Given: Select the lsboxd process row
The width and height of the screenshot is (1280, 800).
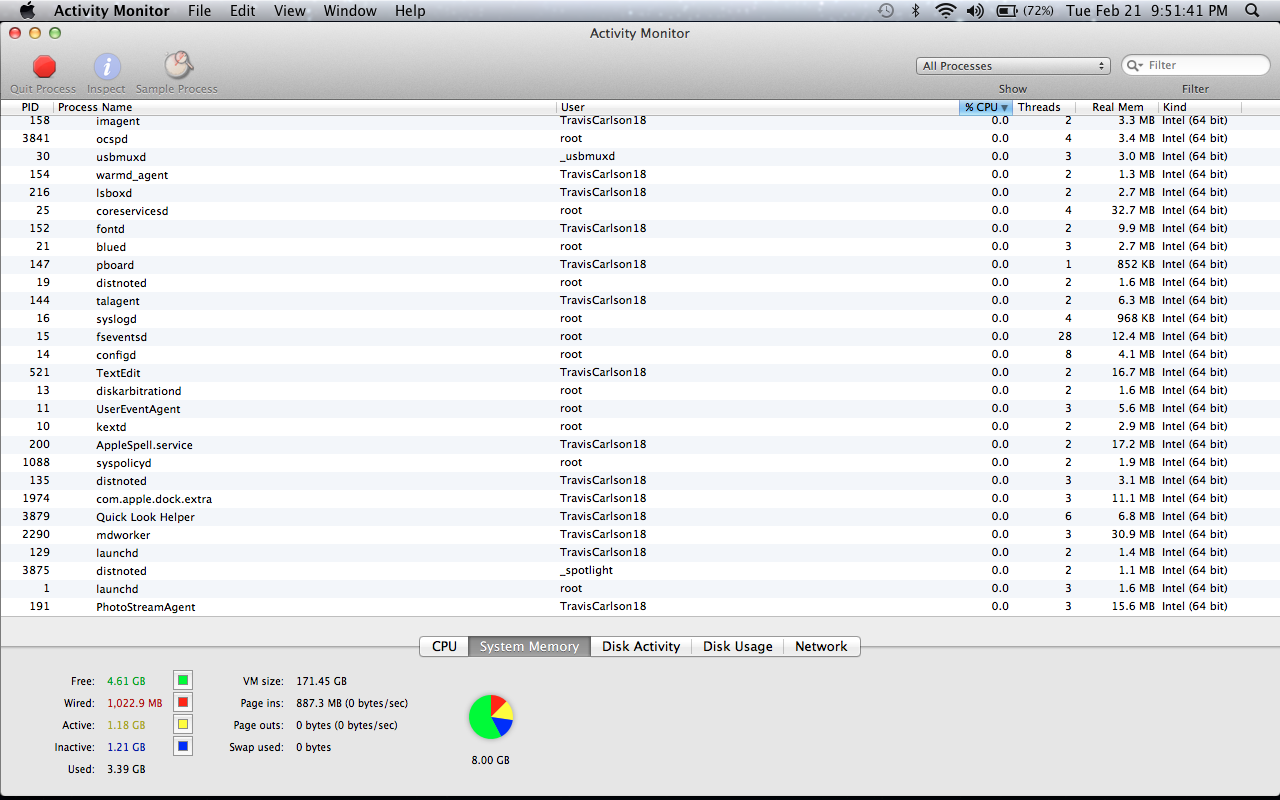Looking at the screenshot, I should 640,192.
